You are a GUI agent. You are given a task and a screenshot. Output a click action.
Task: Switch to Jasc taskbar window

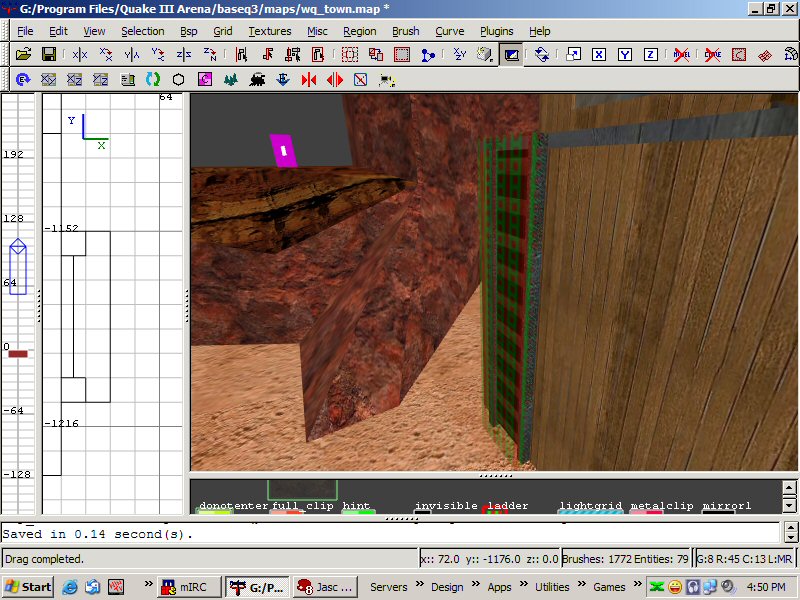(x=326, y=587)
